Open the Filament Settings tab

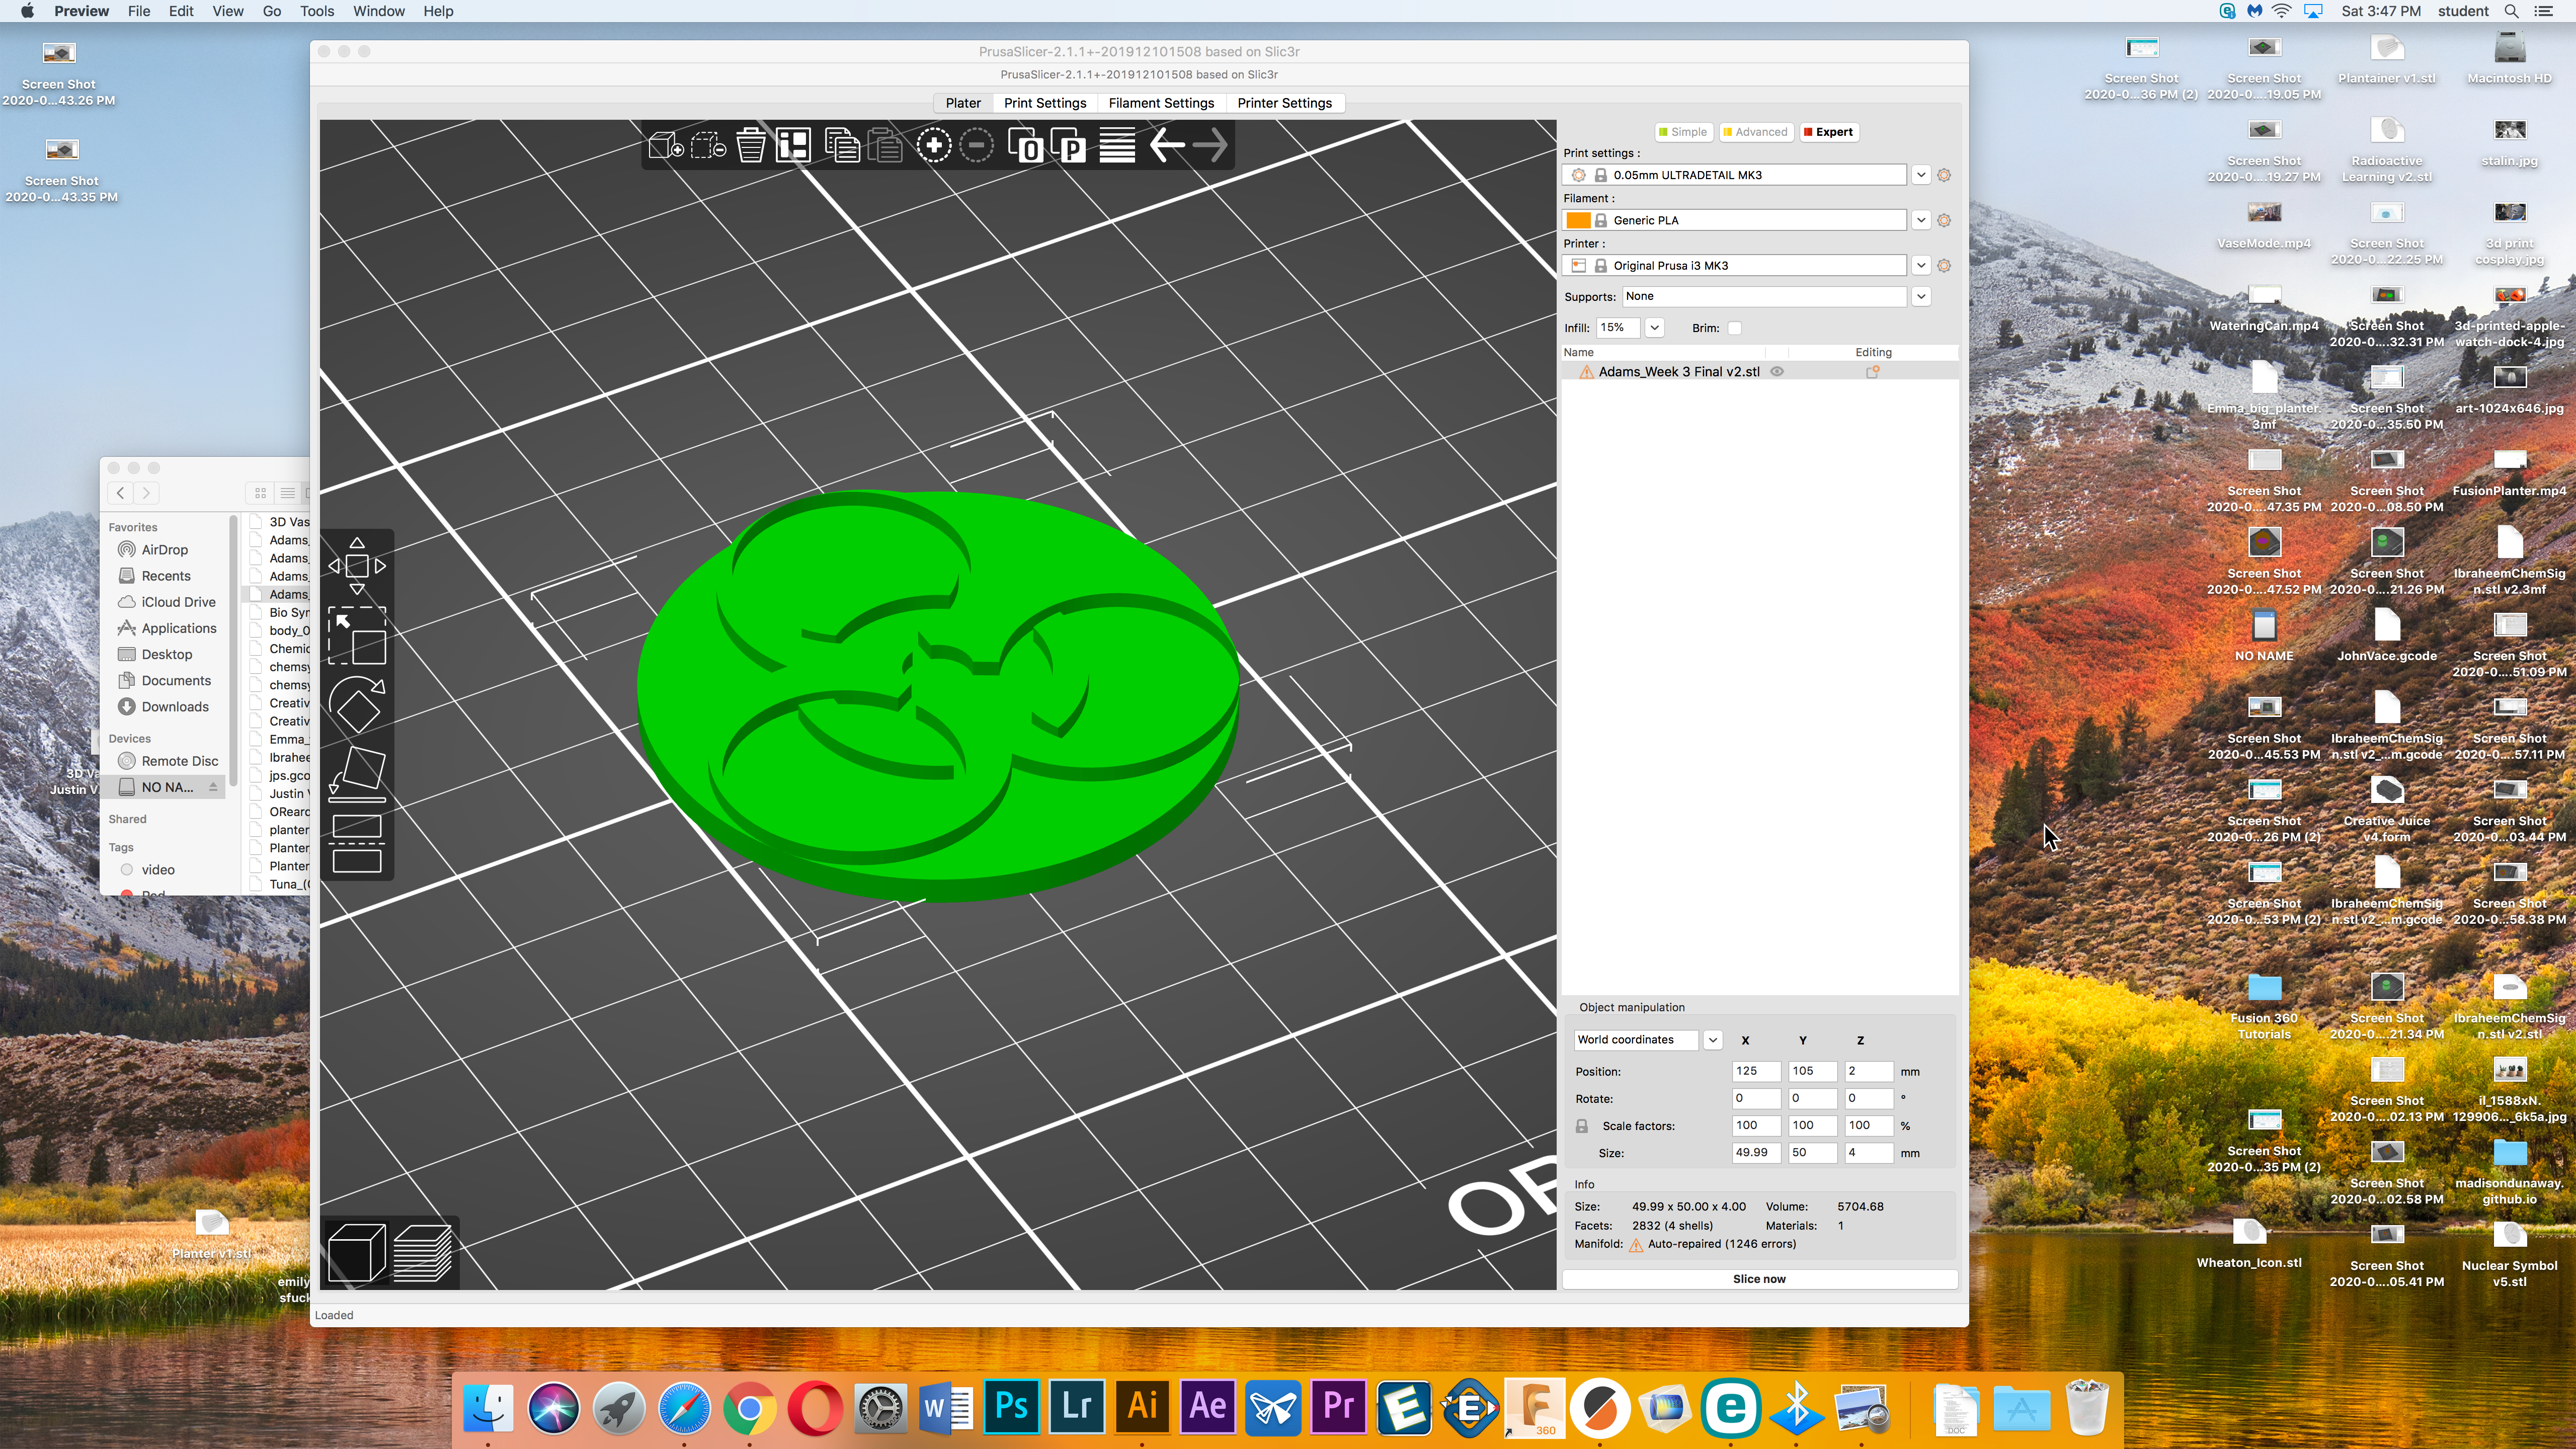coord(1161,103)
